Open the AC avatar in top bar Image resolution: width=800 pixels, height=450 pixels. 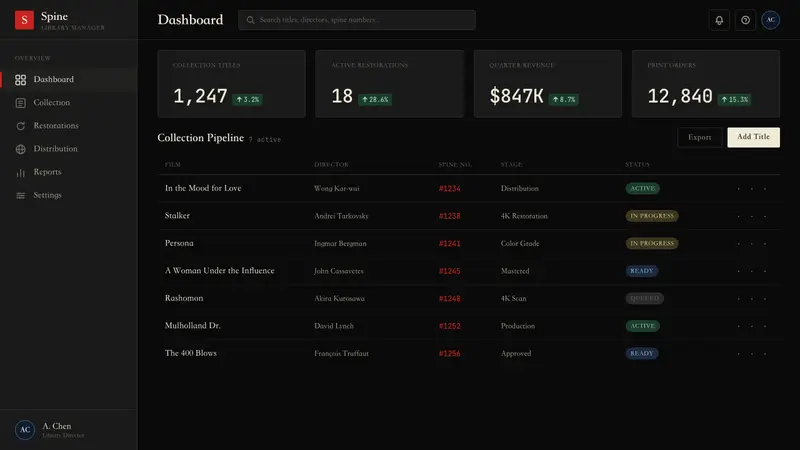[x=770, y=20]
